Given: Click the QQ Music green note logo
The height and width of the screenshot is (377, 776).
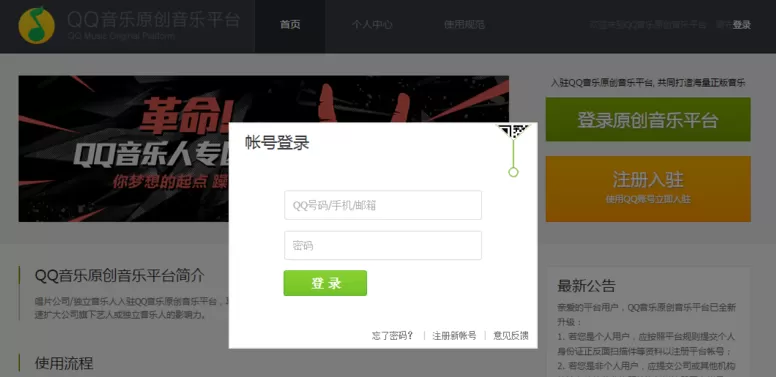Looking at the screenshot, I should [36, 25].
